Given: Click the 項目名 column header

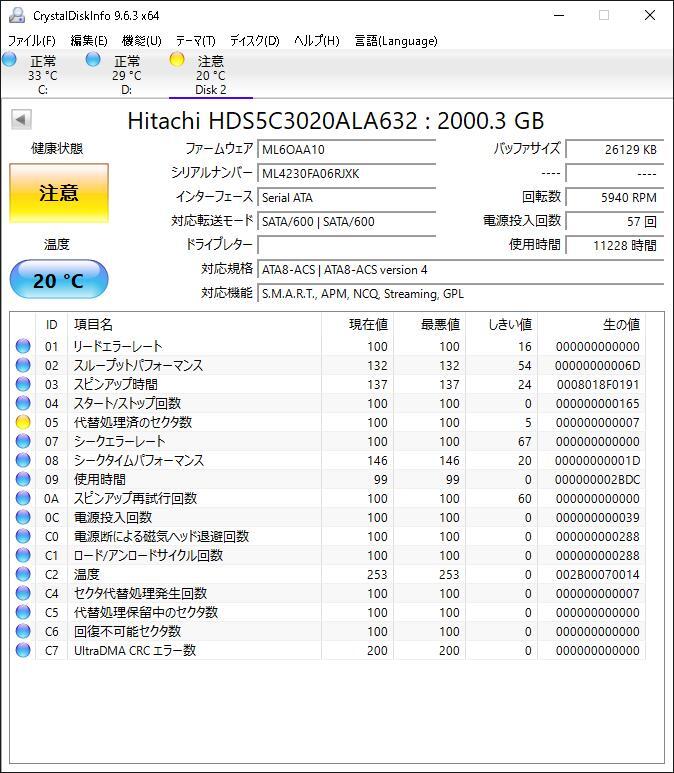Looking at the screenshot, I should 194,324.
